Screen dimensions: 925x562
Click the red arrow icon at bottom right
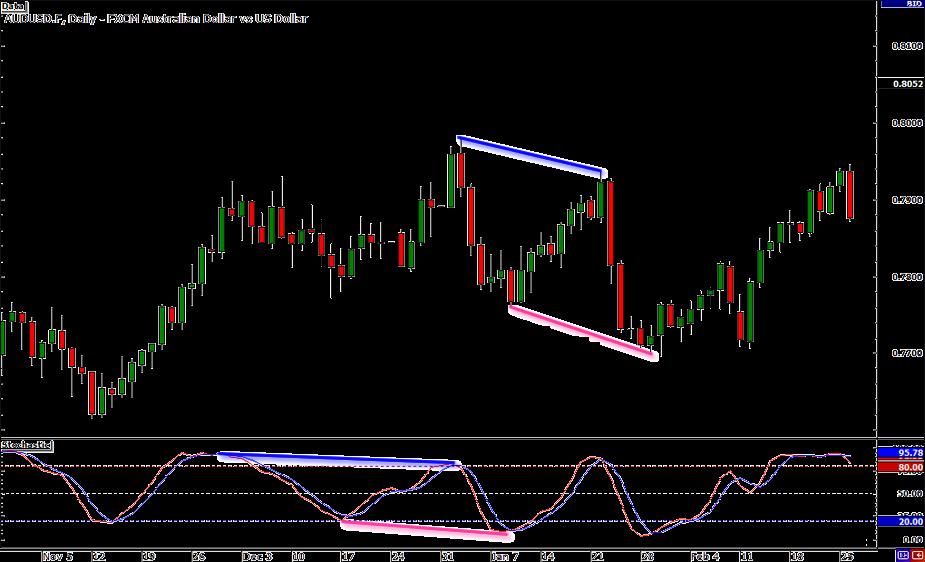917,555
